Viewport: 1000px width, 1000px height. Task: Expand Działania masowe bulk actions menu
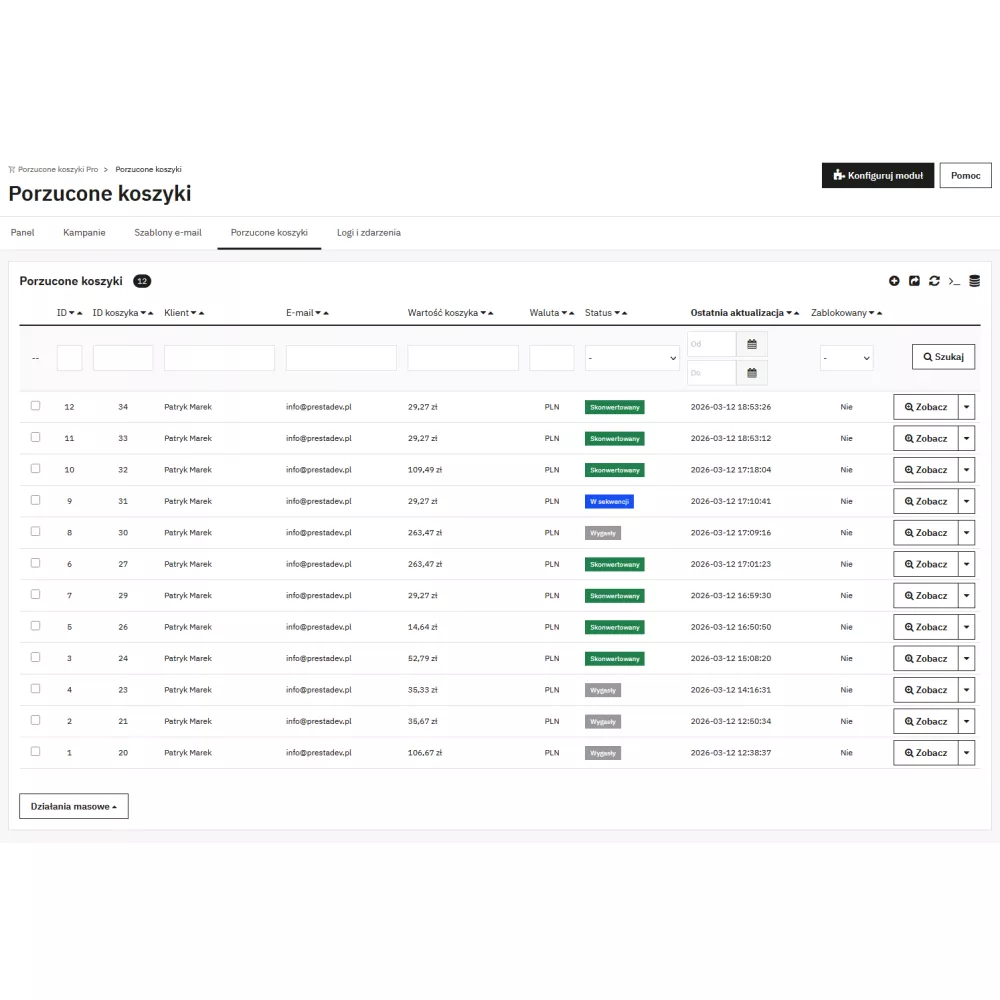tap(74, 806)
